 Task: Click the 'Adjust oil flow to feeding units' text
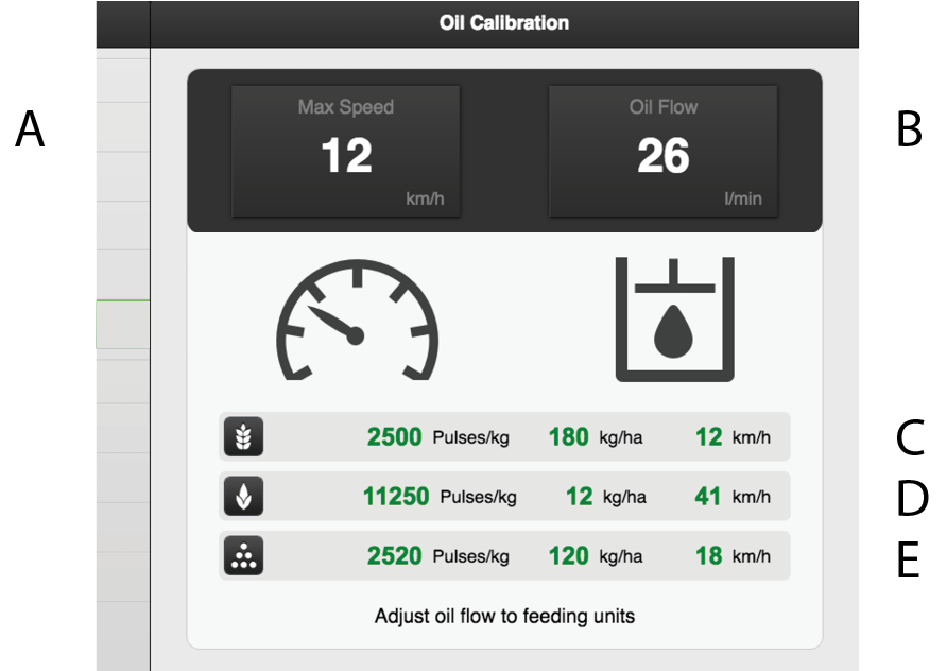504,616
